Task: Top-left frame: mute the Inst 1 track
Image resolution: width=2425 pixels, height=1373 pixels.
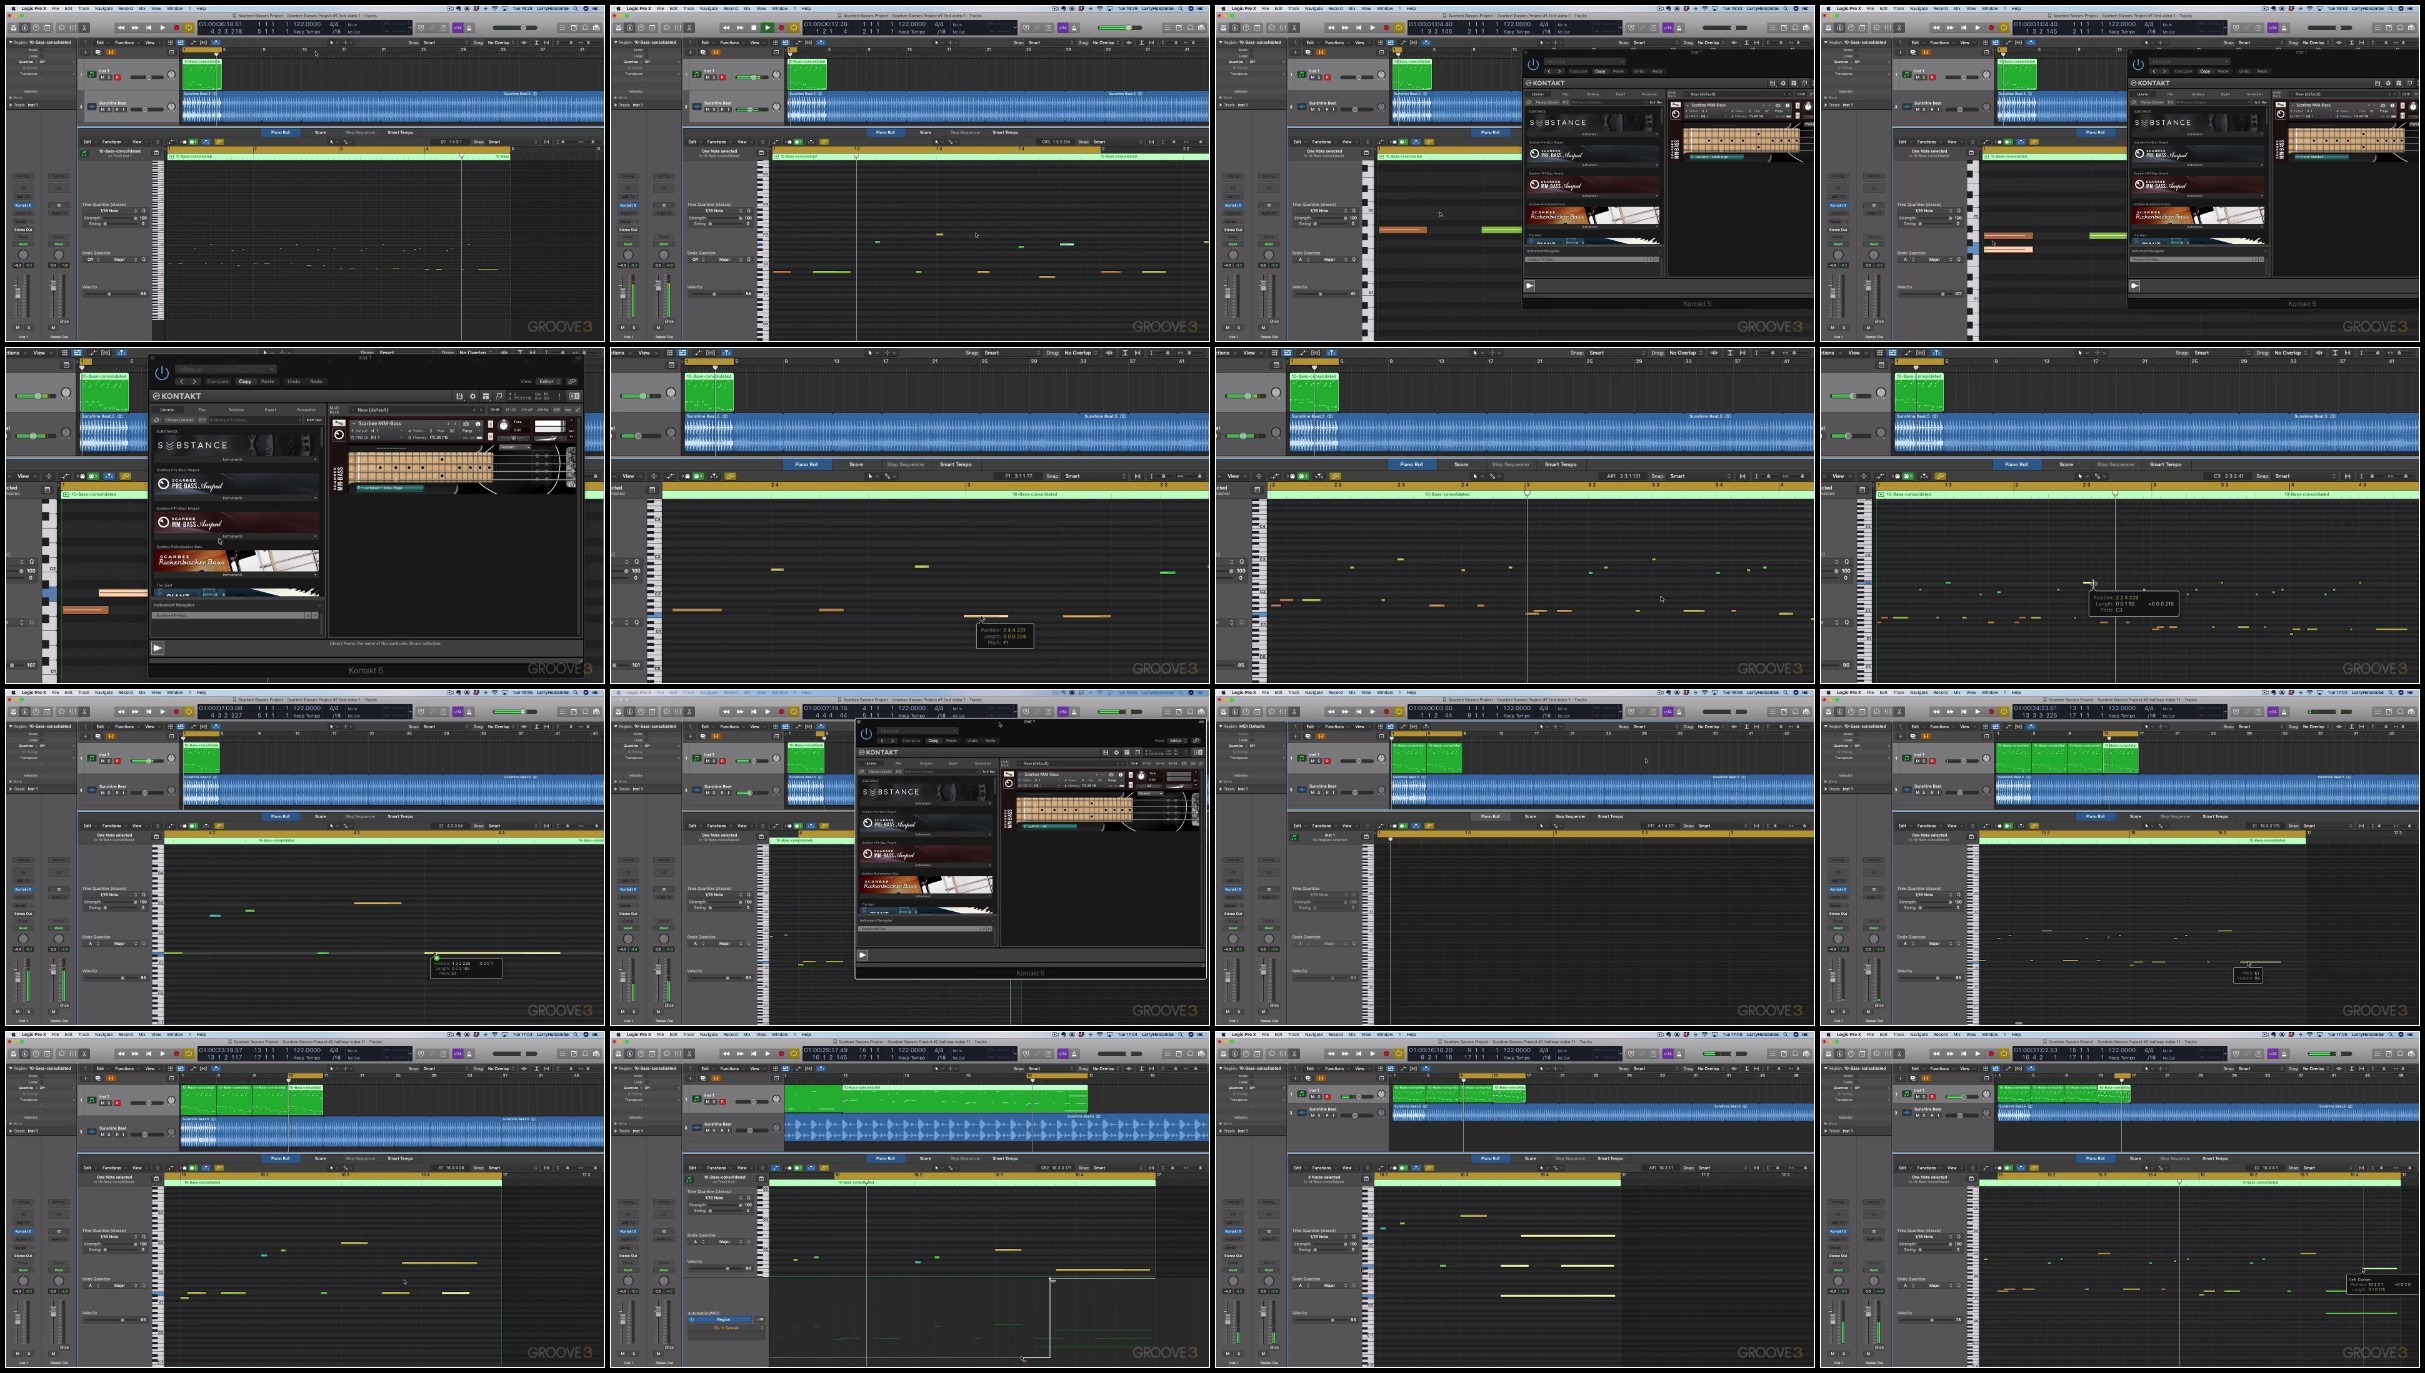Action: click(x=102, y=77)
